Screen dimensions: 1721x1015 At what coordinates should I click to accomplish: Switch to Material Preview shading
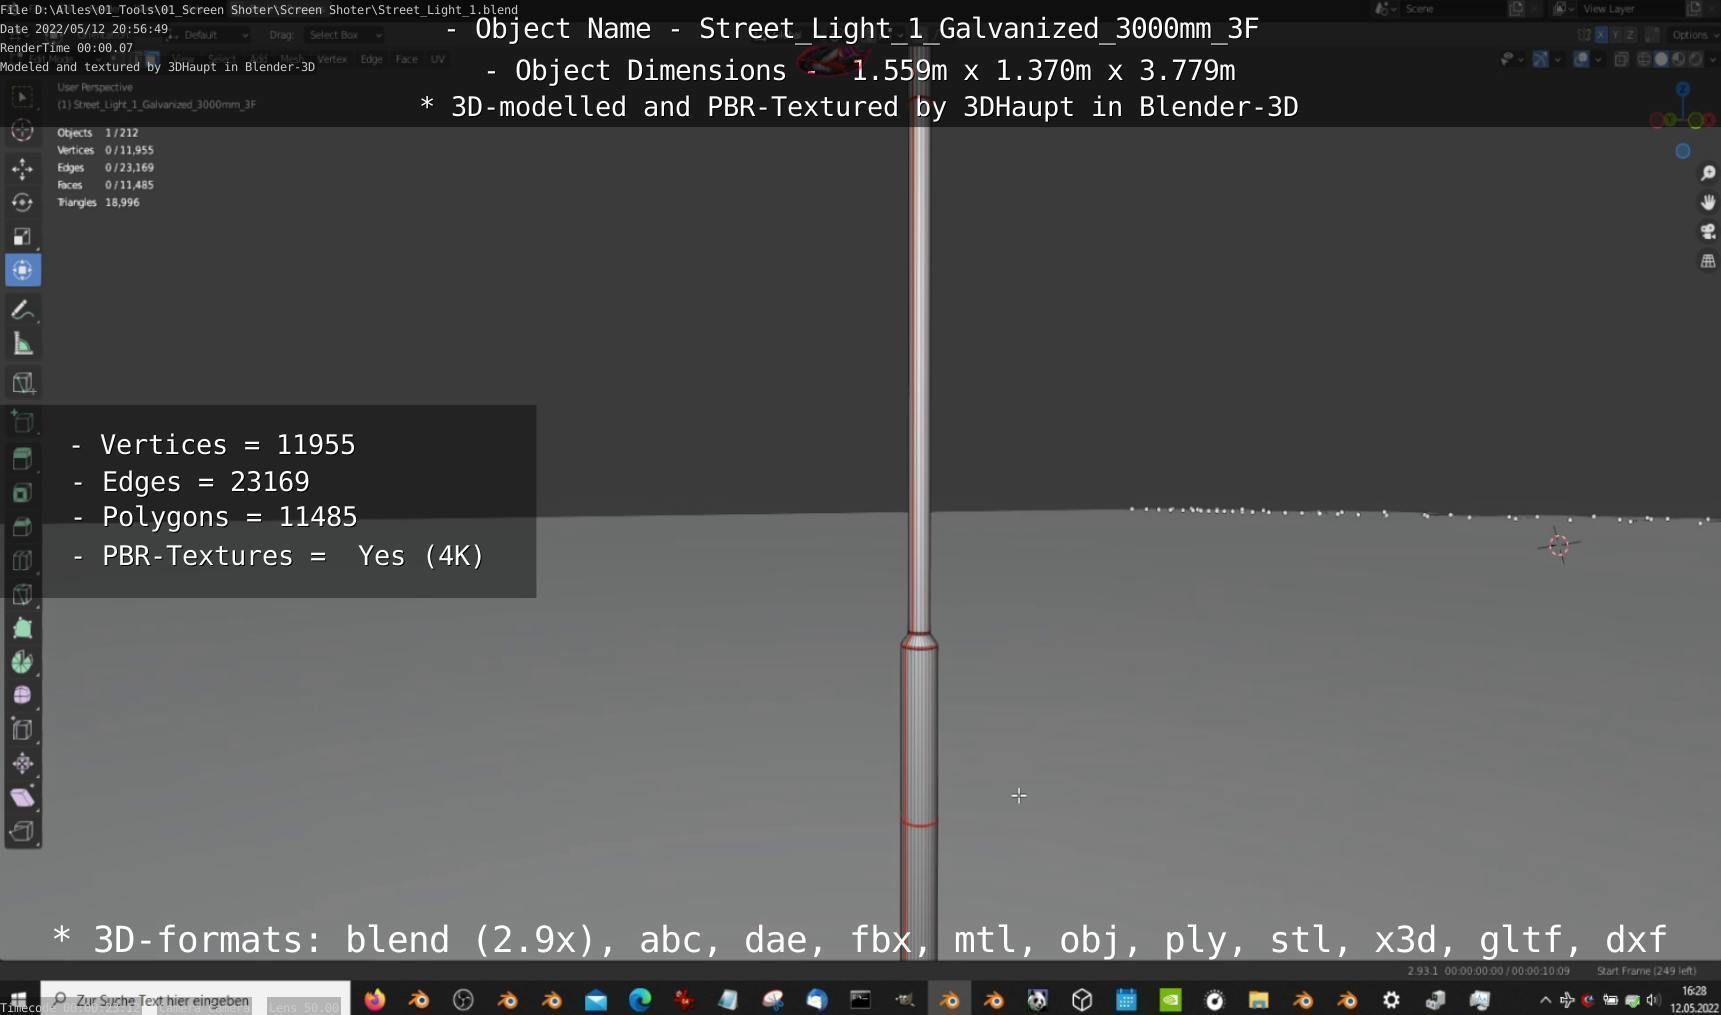[x=1678, y=60]
